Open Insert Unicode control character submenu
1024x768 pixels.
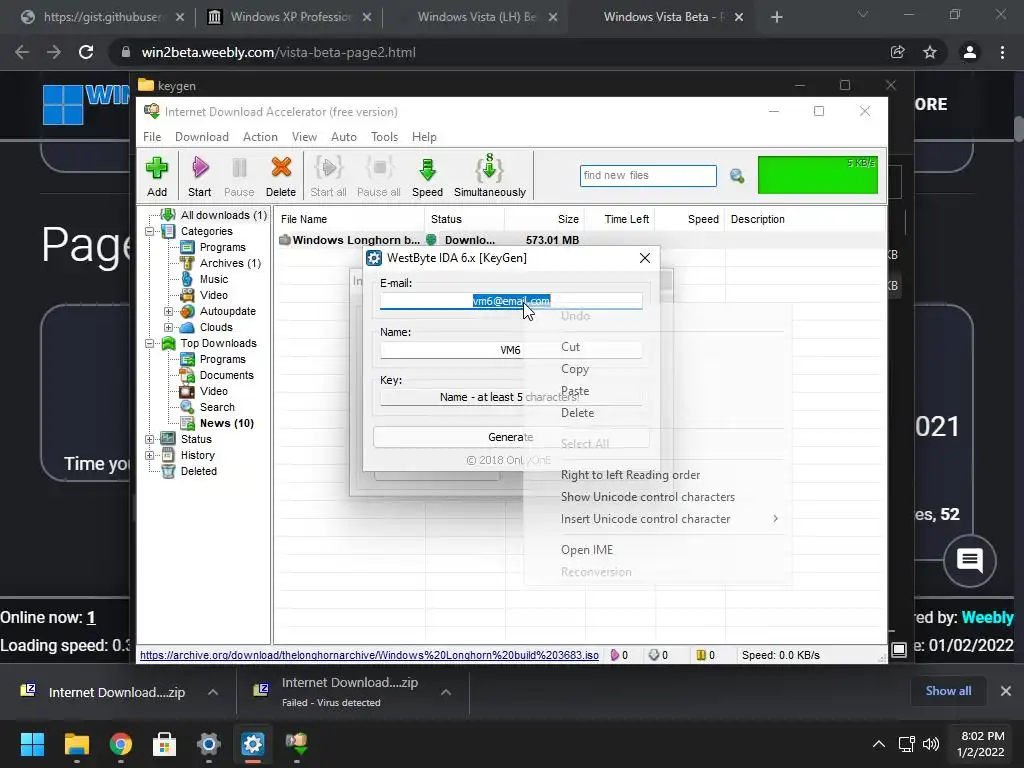pos(658,519)
